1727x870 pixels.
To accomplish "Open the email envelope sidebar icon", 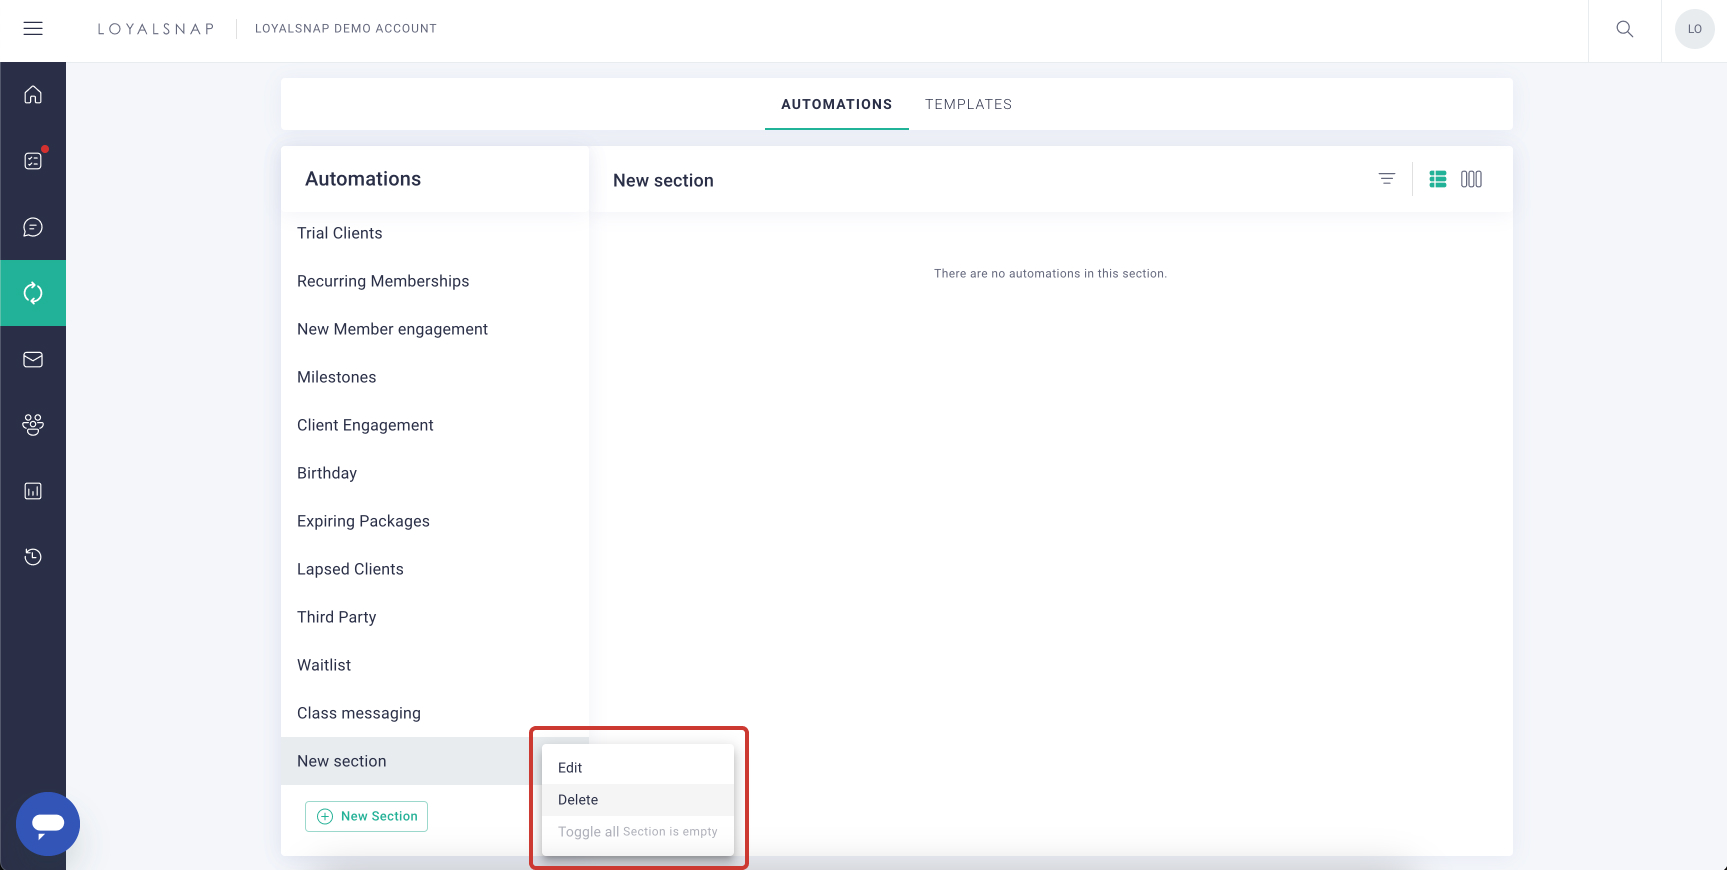I will [33, 359].
